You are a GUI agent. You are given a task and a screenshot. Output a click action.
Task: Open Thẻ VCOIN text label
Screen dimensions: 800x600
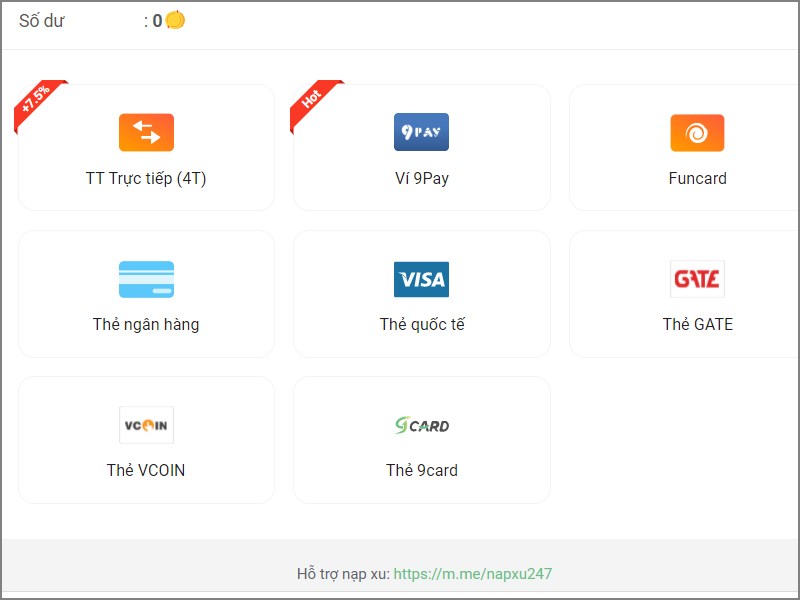(146, 470)
